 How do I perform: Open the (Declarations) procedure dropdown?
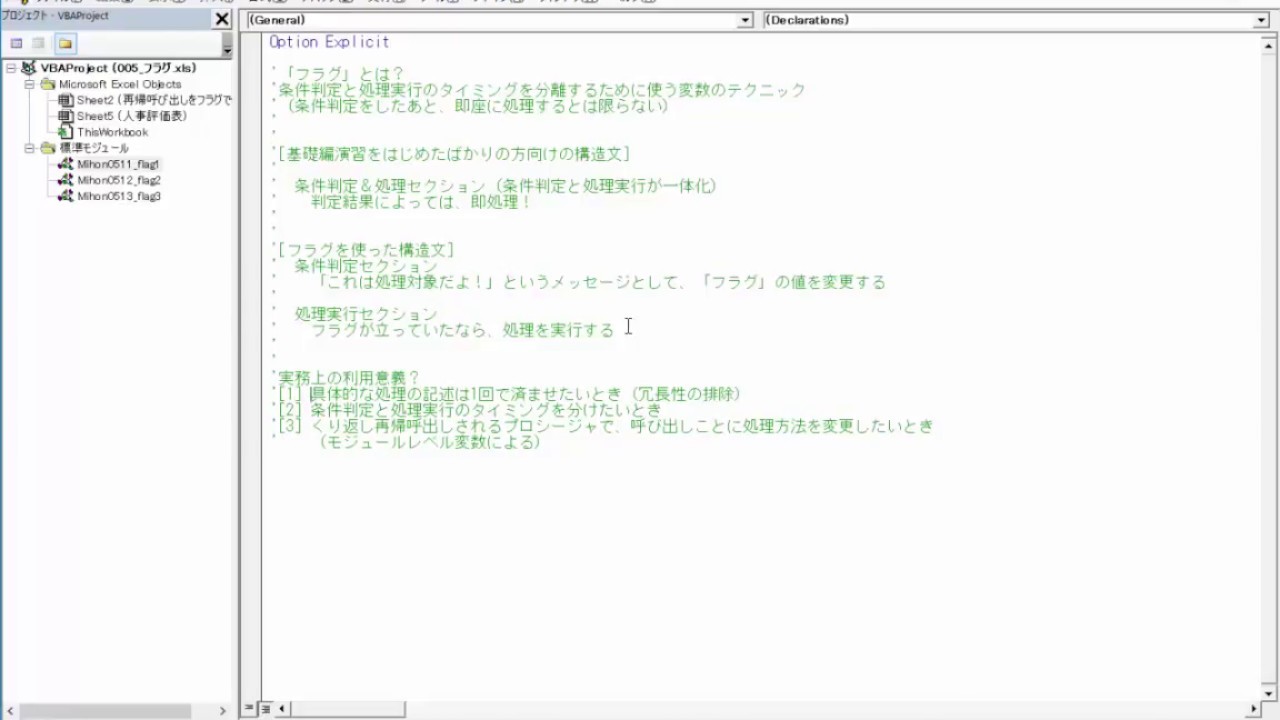tap(1261, 20)
